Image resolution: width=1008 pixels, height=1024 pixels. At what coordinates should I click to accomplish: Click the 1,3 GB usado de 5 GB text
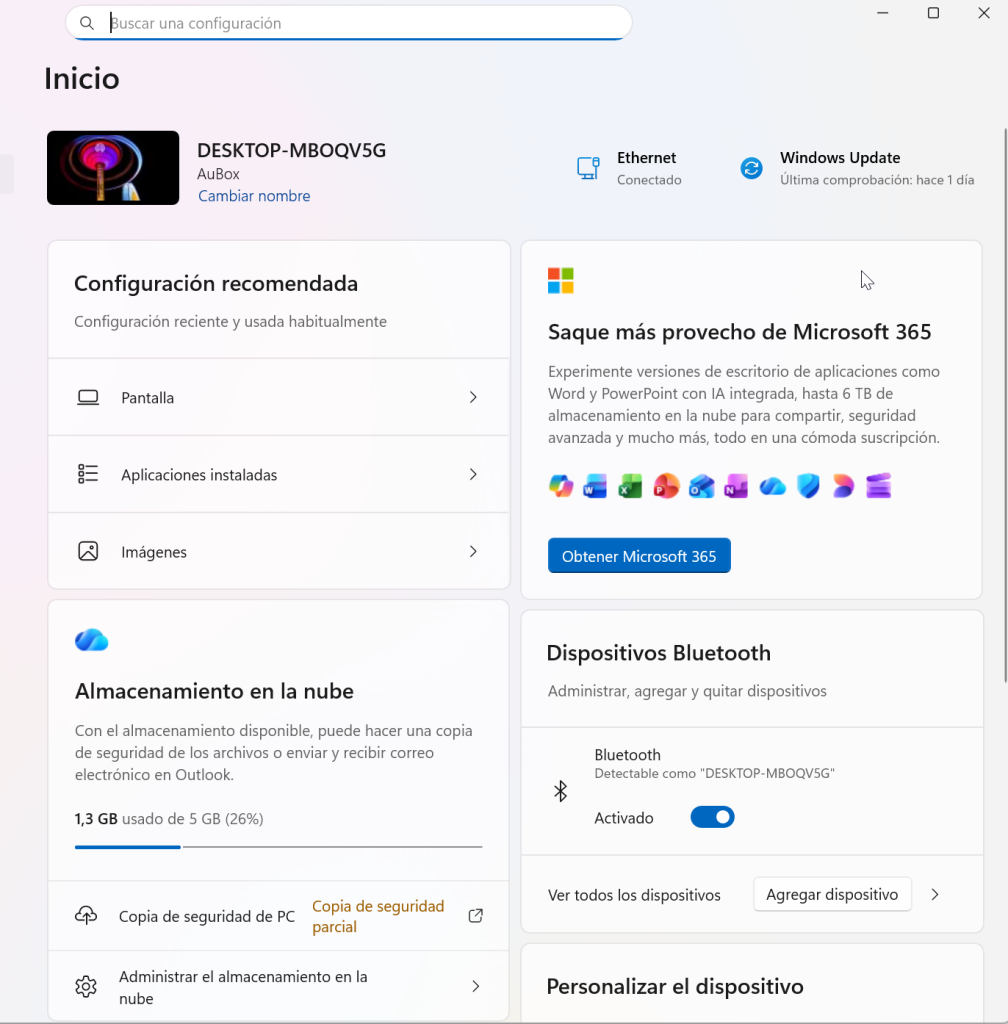coord(169,819)
